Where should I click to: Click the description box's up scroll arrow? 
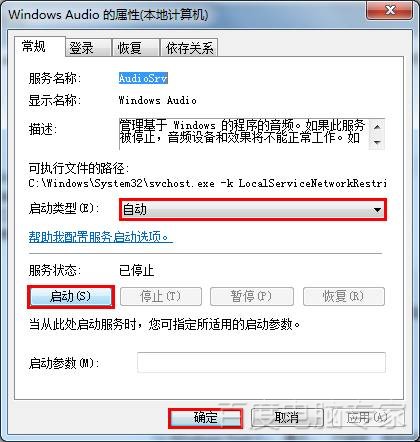(377, 127)
